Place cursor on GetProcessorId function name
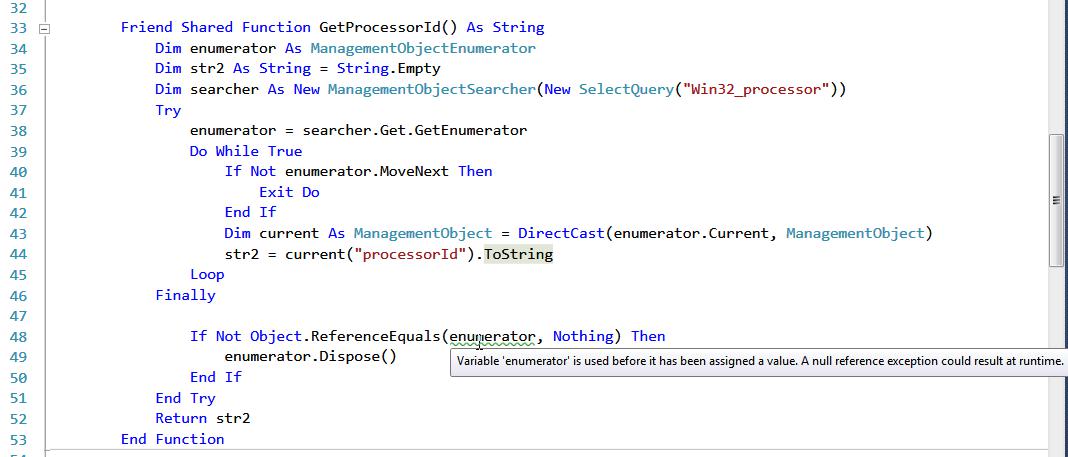The height and width of the screenshot is (457, 1068). click(377, 28)
